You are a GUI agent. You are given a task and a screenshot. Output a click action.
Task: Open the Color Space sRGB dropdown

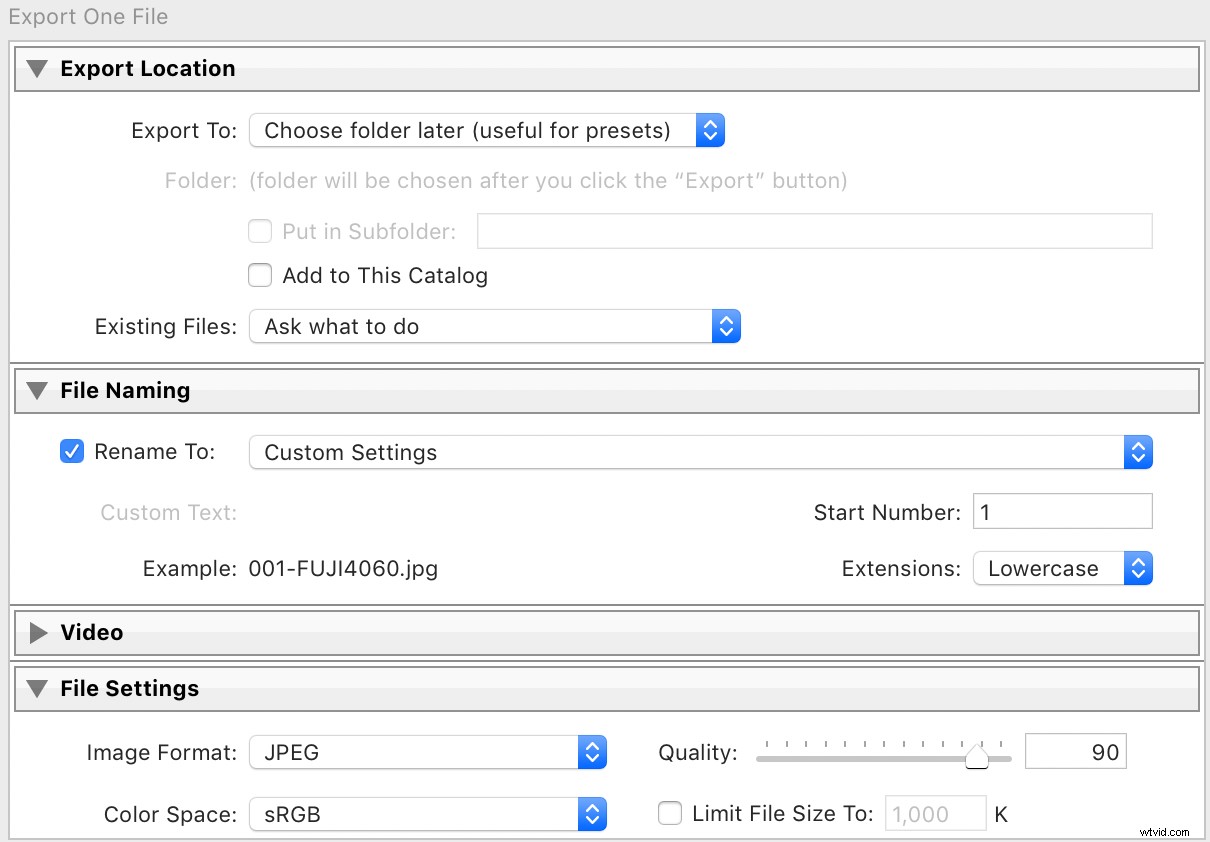427,815
